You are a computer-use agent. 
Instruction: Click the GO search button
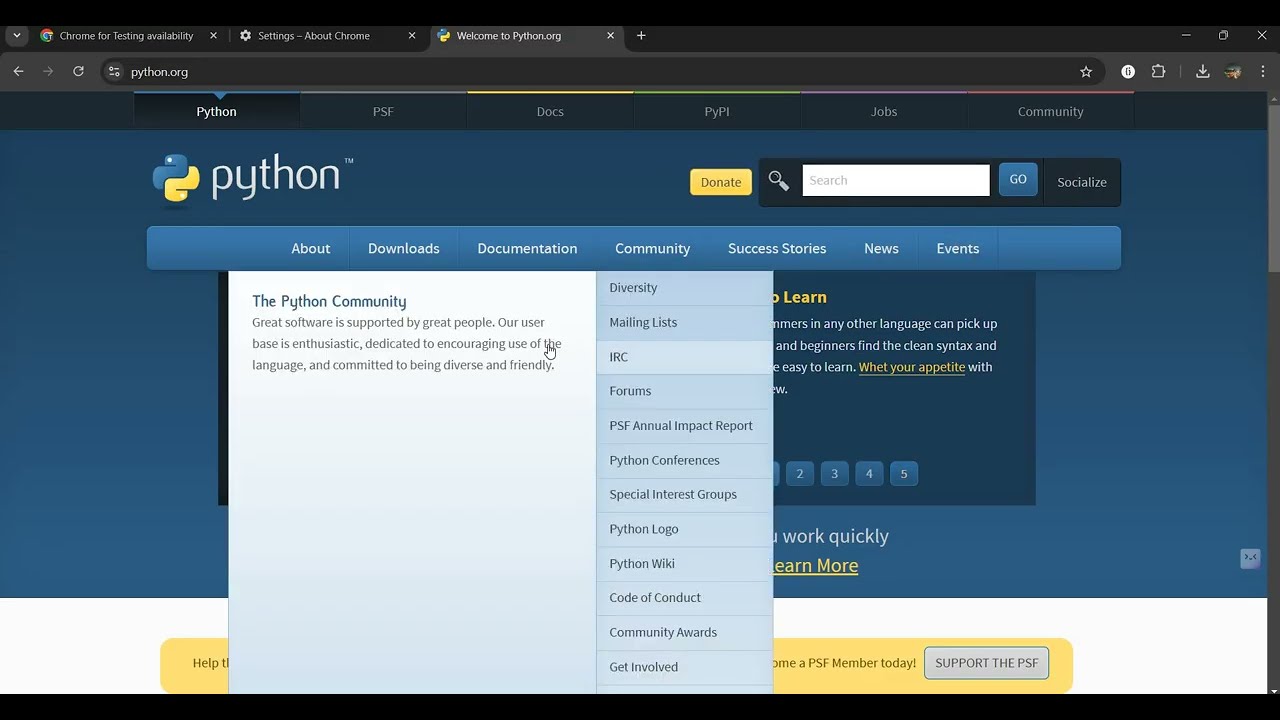[x=1018, y=180]
